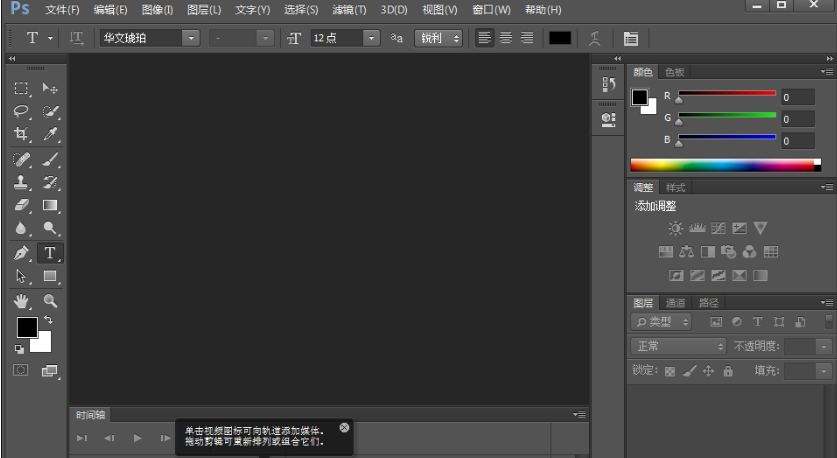The width and height of the screenshot is (837, 458).
Task: Open the 窗口(W) menu
Action: tap(492, 10)
